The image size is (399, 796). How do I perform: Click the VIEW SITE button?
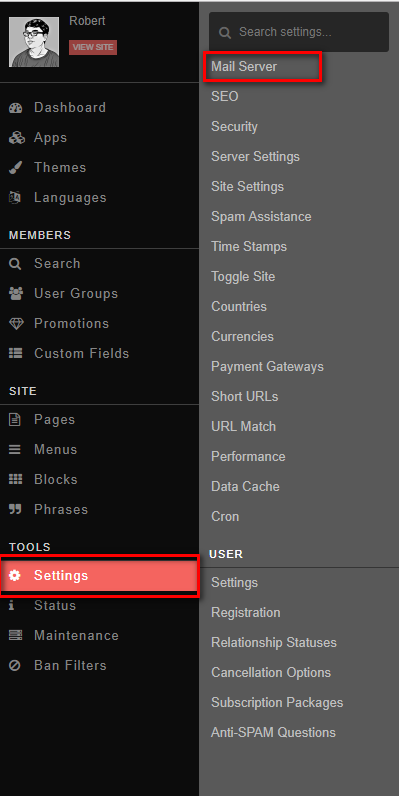[x=93, y=47]
